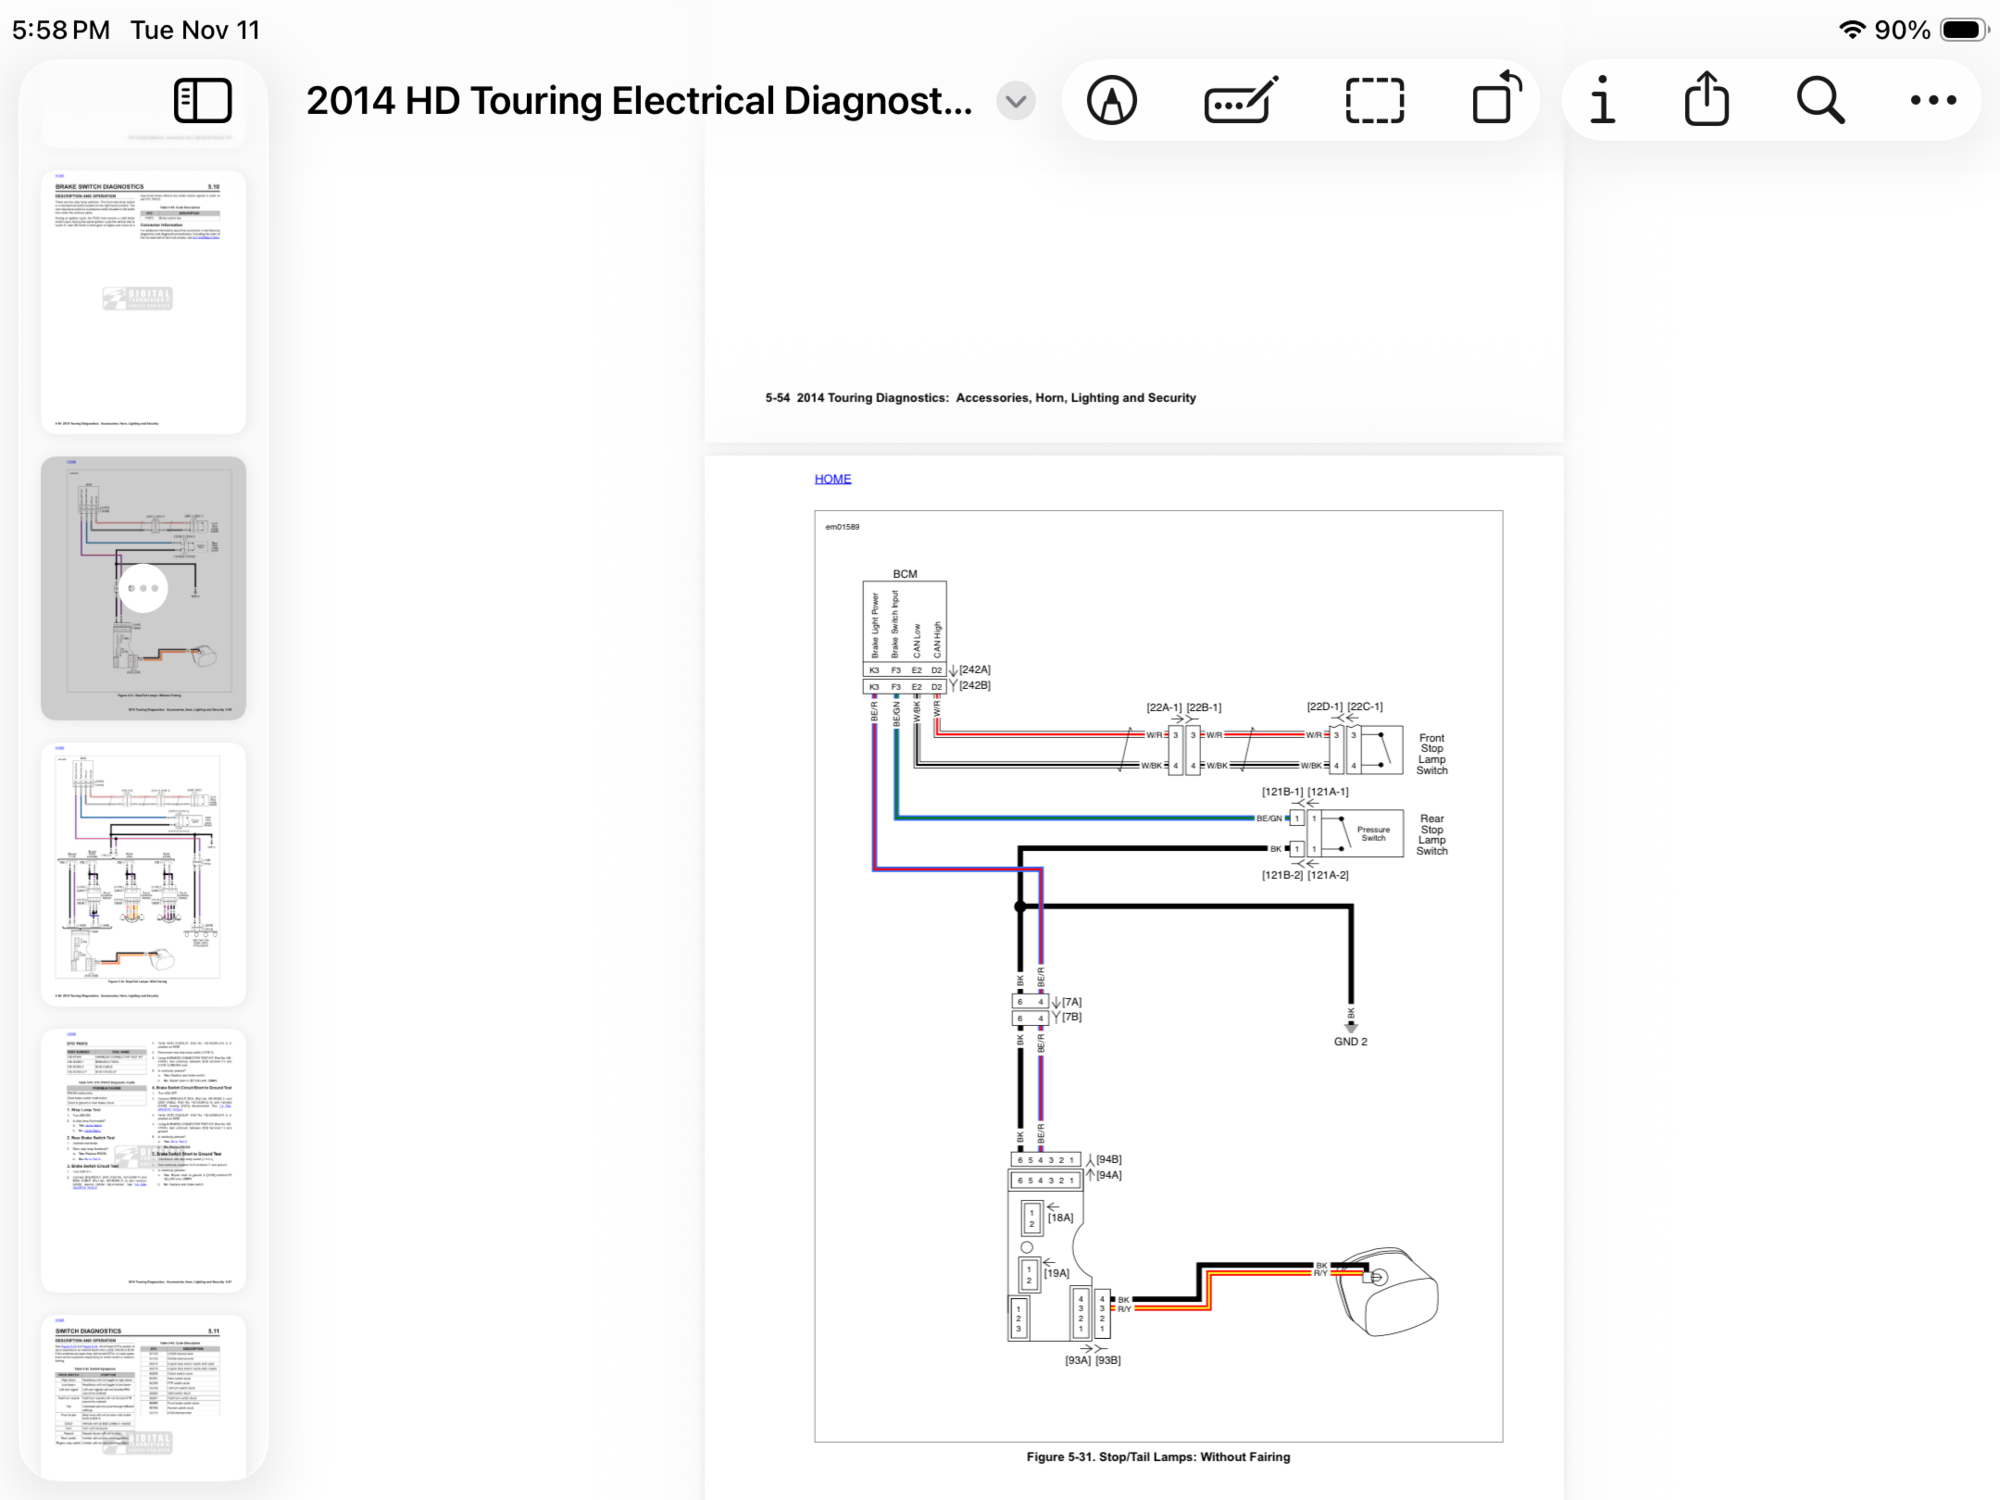The width and height of the screenshot is (2000, 1500).
Task: Rotate the page with rotate icon
Action: pyautogui.click(x=1496, y=99)
